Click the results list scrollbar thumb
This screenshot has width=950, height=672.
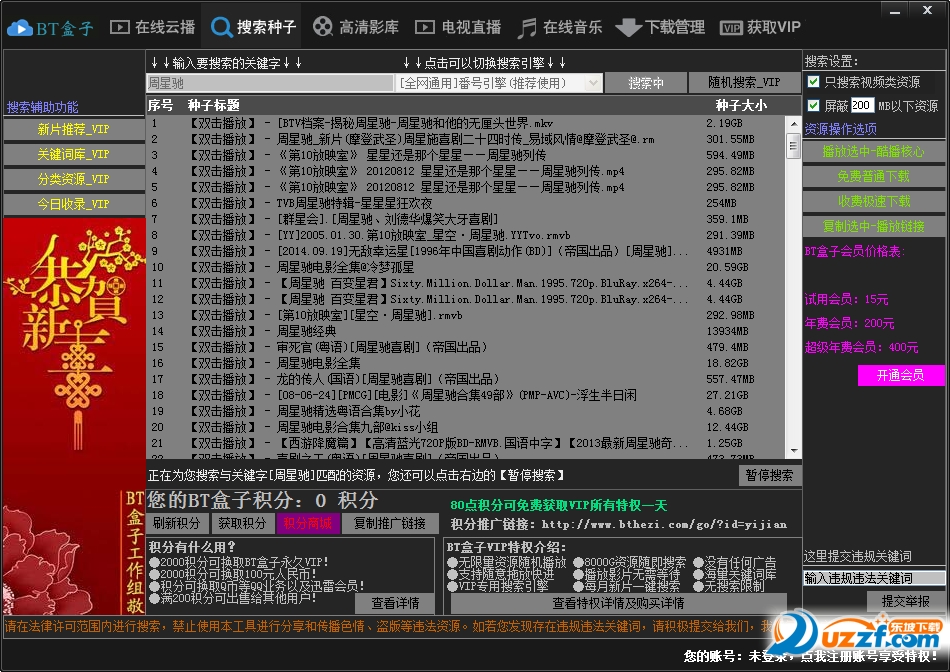[x=794, y=145]
